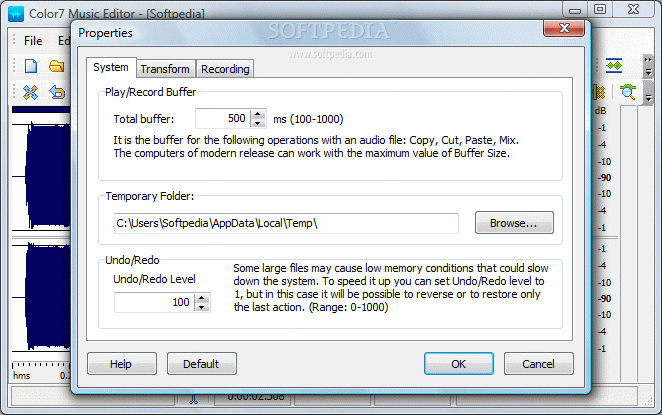Viewport: 662px width, 415px height.
Task: Click the Cancel button
Action: coord(538,364)
